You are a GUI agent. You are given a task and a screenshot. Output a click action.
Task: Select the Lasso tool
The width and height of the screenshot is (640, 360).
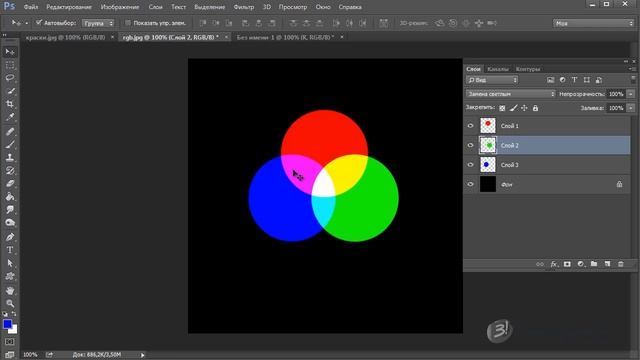10,78
